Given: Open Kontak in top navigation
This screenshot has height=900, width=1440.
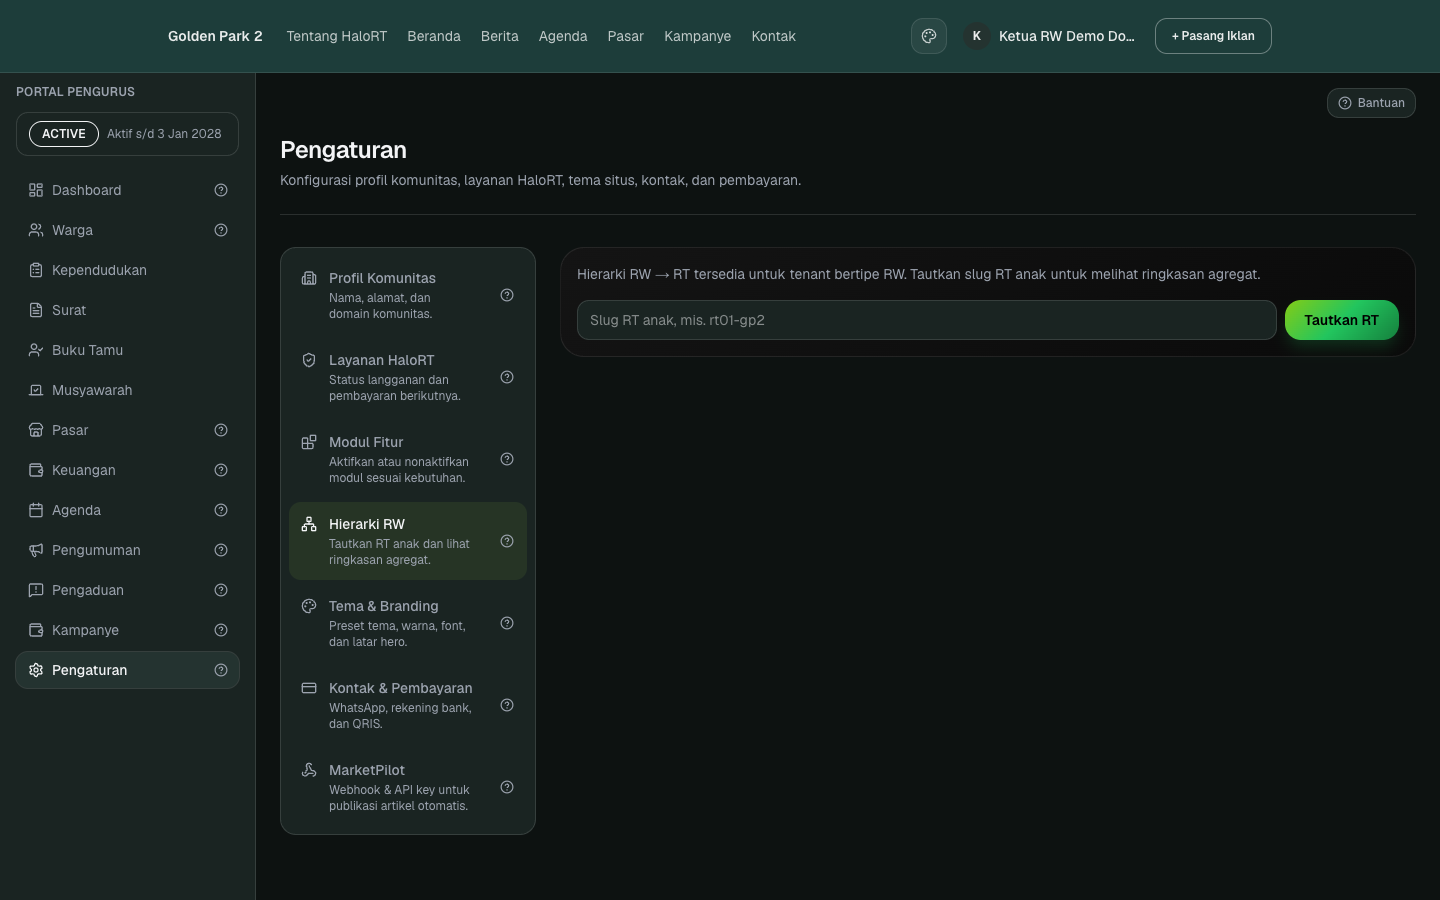Looking at the screenshot, I should (774, 36).
